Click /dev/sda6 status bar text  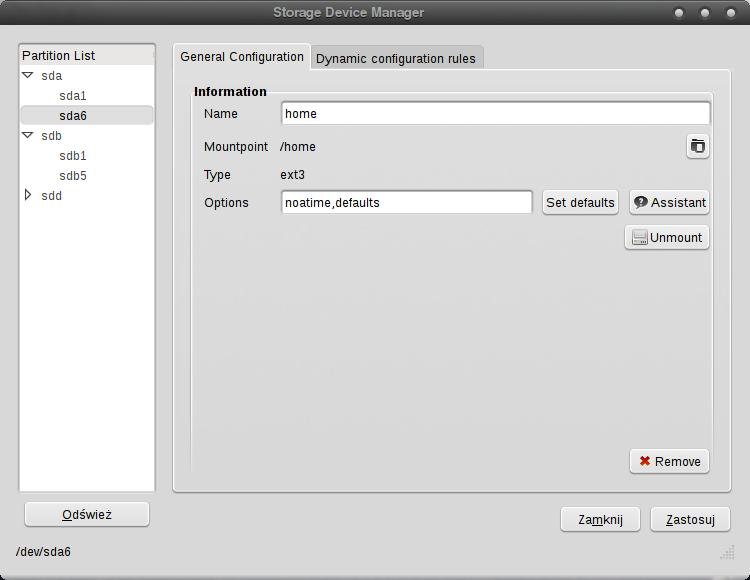point(43,552)
